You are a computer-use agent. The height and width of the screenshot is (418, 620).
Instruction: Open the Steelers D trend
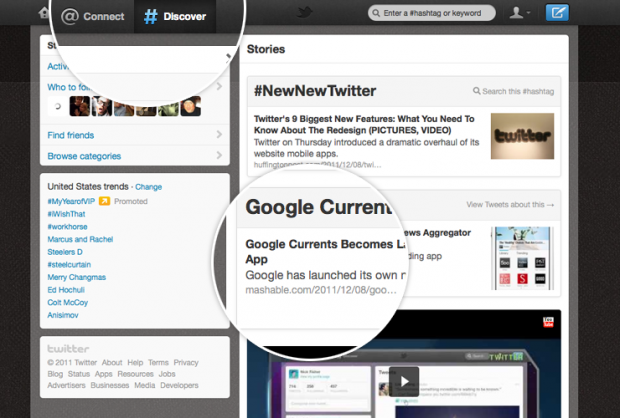coord(65,252)
